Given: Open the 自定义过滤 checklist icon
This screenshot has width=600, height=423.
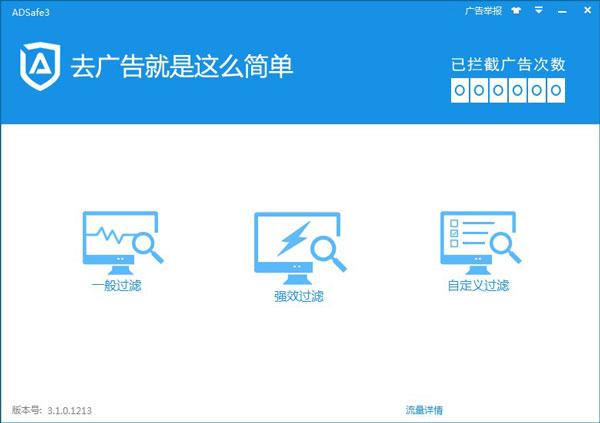Looking at the screenshot, I should click(480, 243).
